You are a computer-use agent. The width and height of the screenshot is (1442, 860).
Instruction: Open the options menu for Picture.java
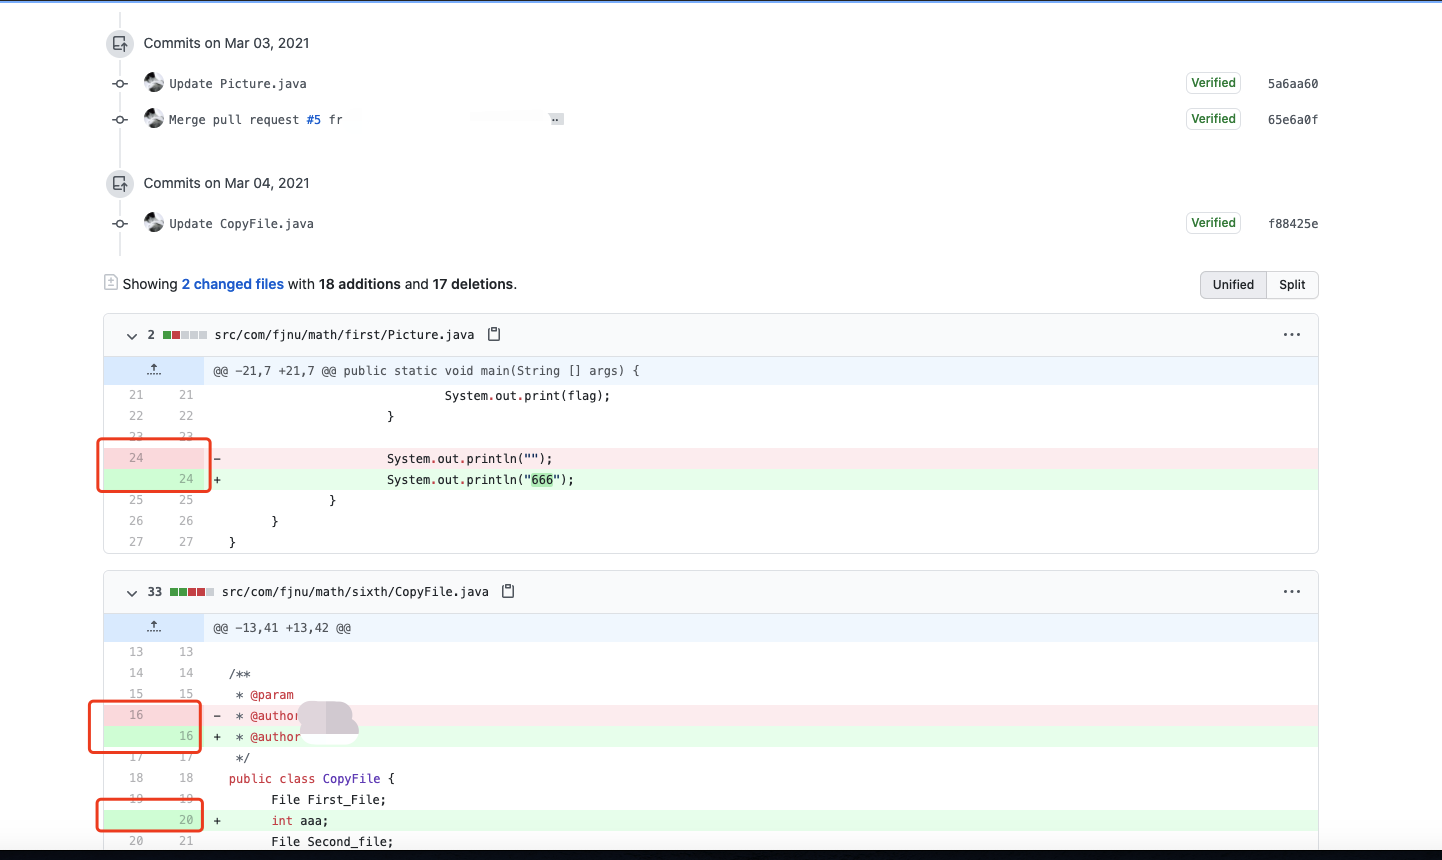coord(1292,335)
